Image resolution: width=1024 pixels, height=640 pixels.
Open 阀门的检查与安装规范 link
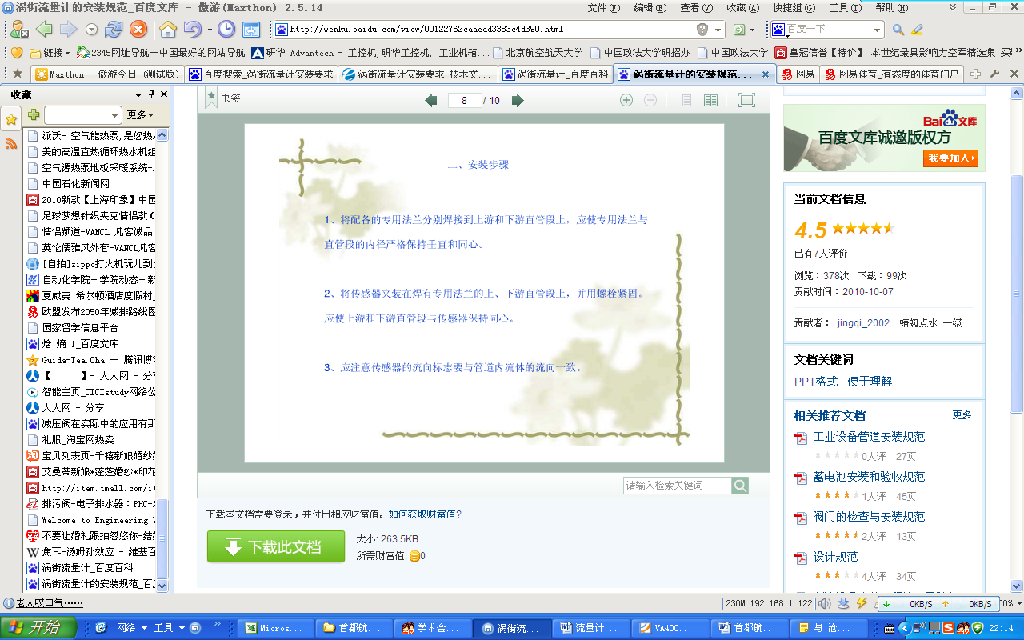click(x=869, y=517)
